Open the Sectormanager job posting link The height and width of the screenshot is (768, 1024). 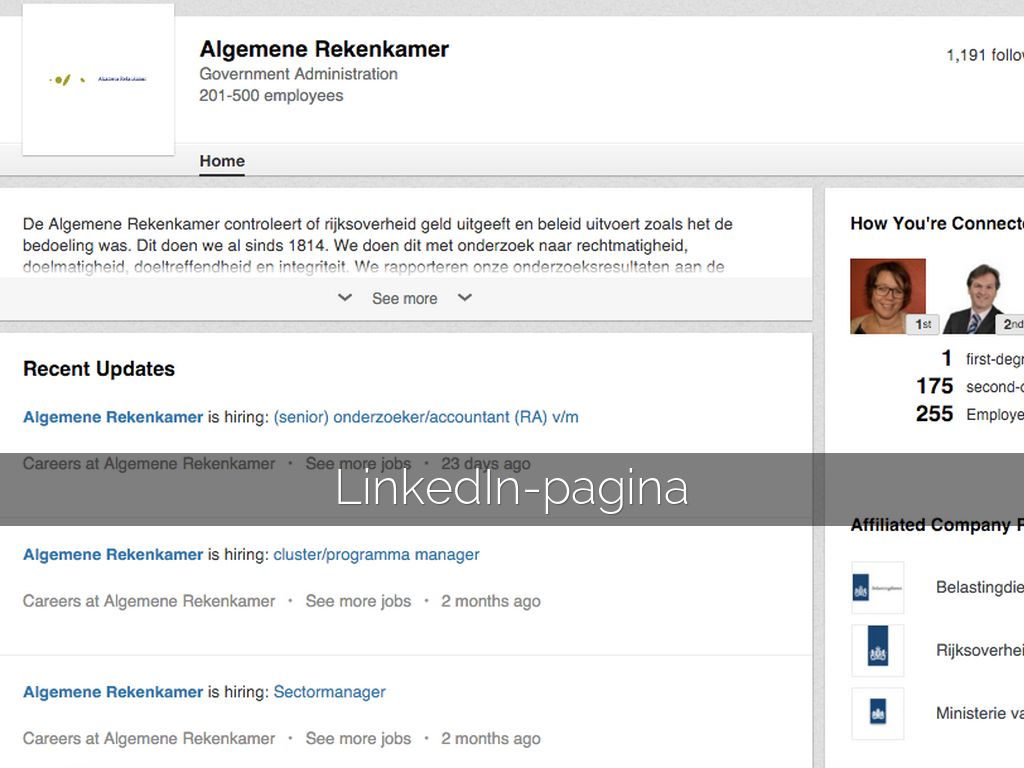pos(329,692)
